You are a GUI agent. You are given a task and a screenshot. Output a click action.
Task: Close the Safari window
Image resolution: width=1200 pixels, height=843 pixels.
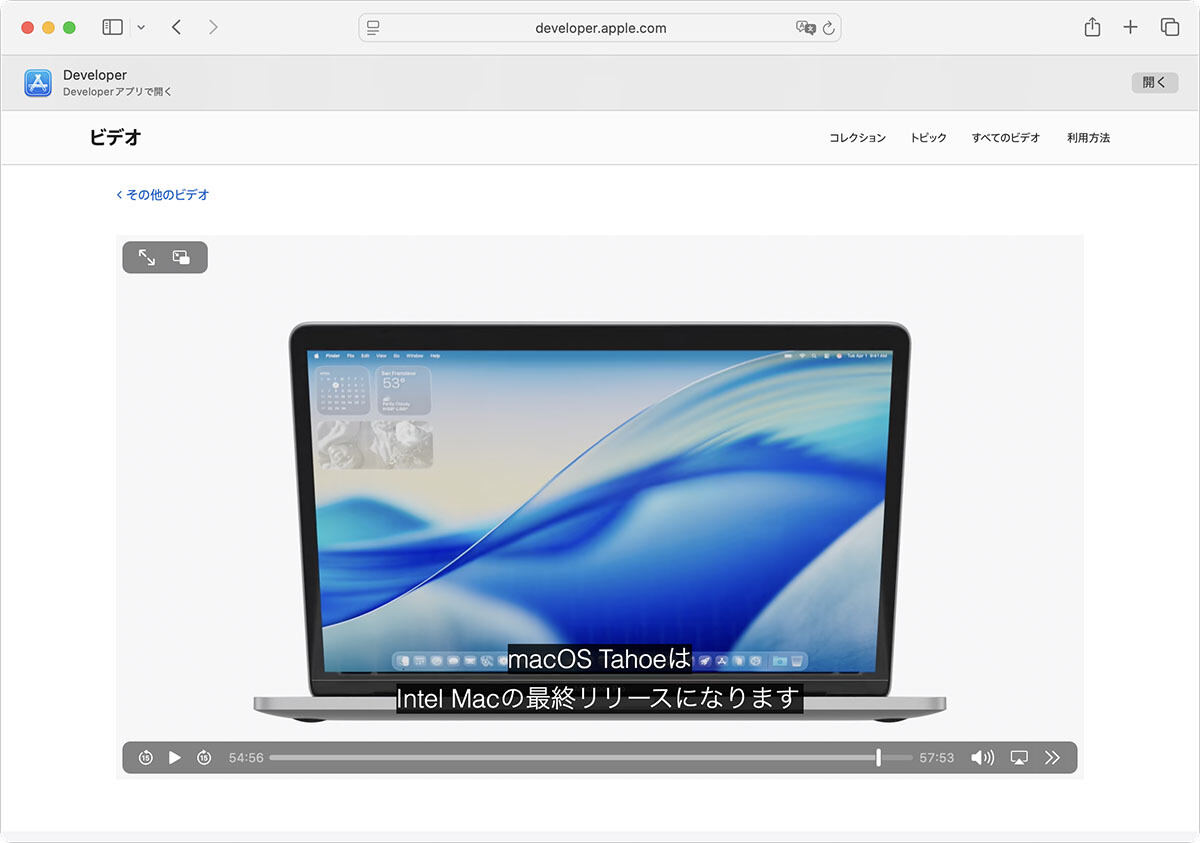[27, 28]
